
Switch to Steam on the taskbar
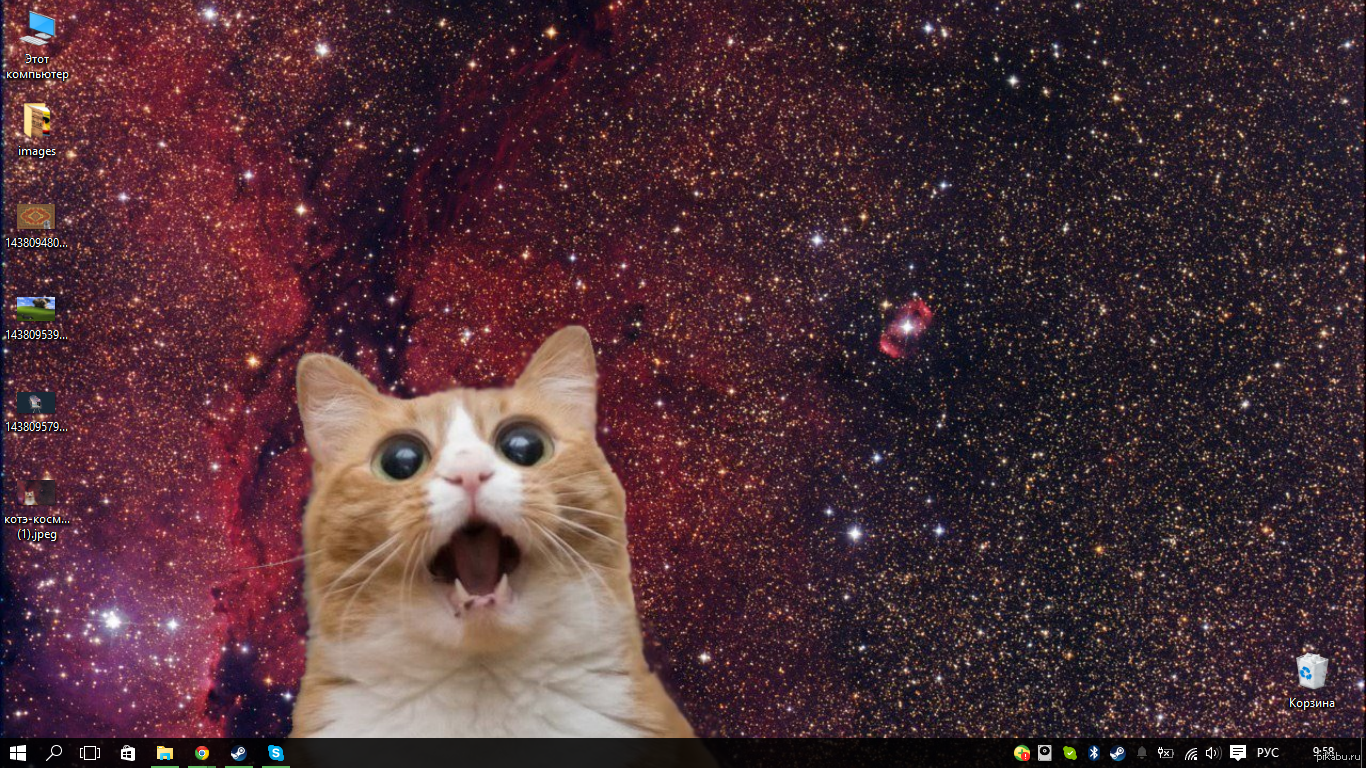tap(238, 753)
